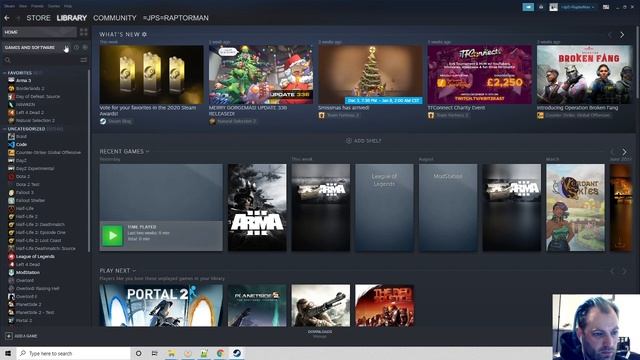
Task: Open Chrome from the taskbar
Action: click(220, 353)
